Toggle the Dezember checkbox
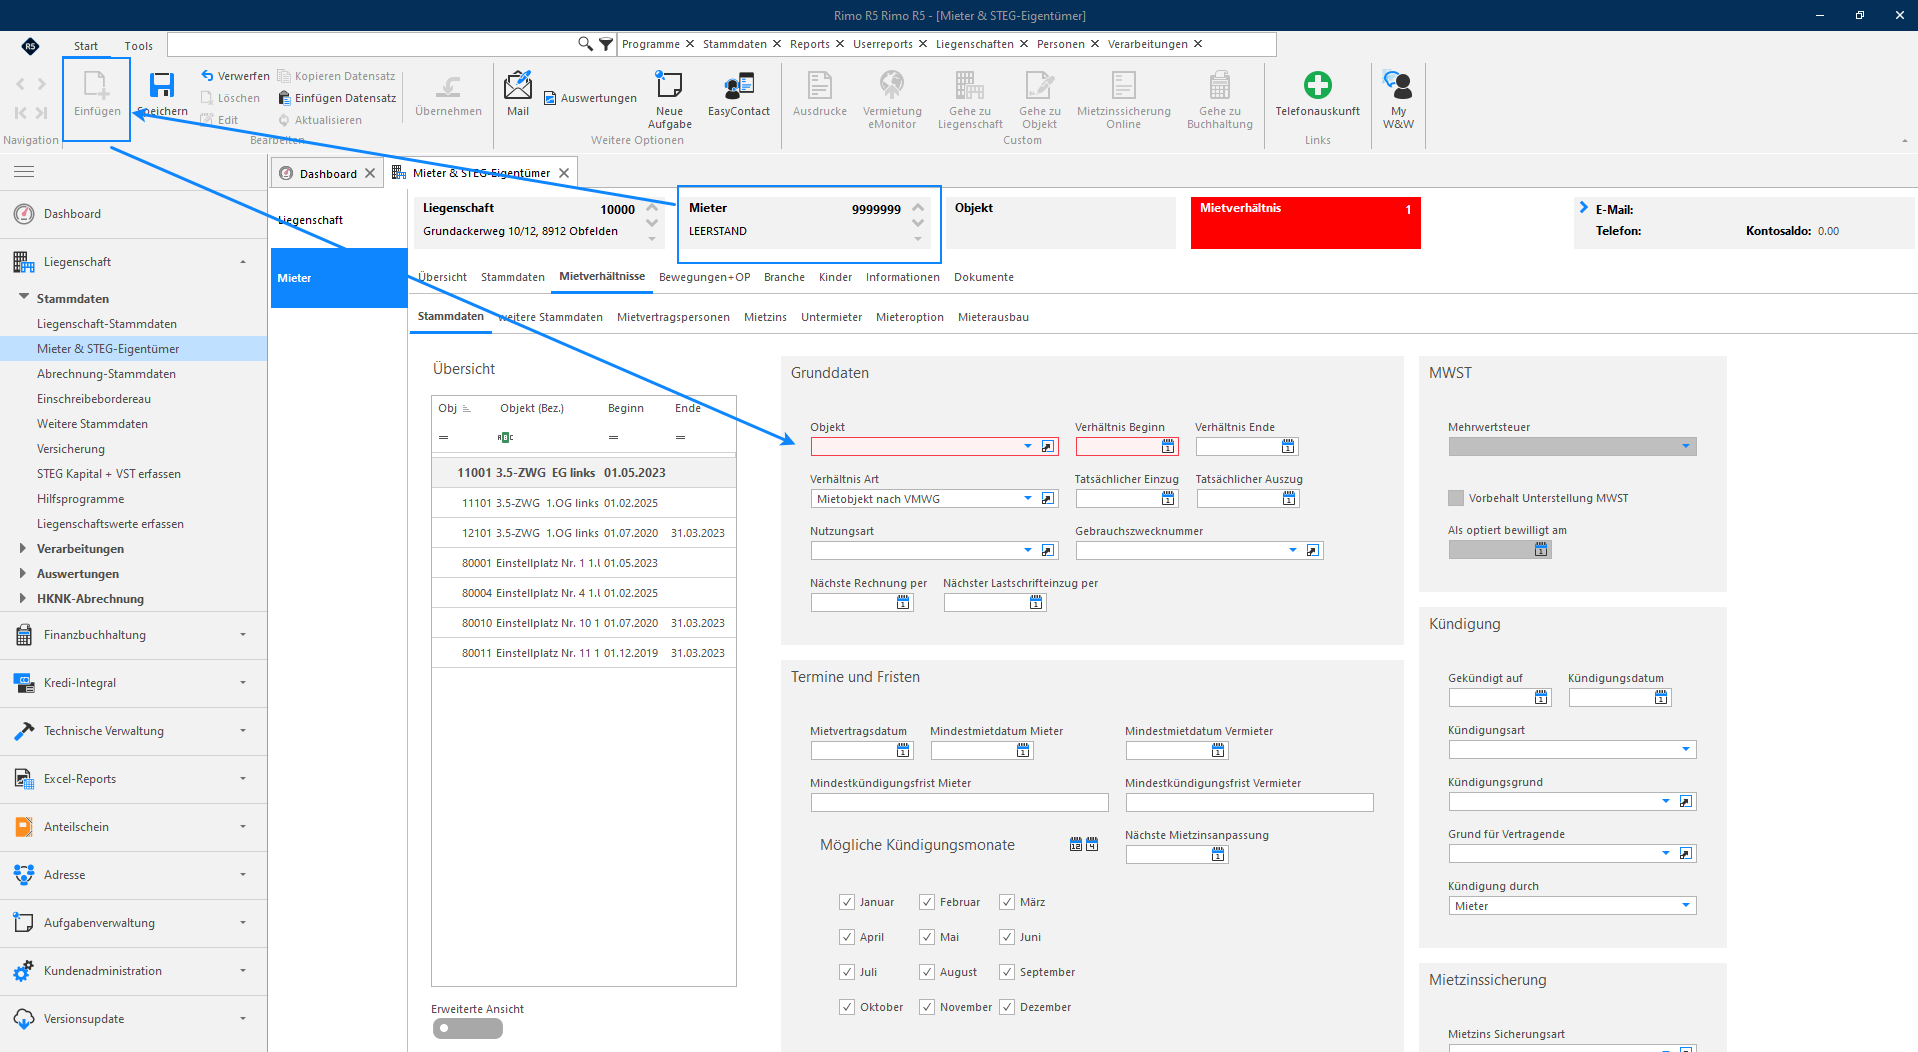Image resolution: width=1918 pixels, height=1052 pixels. click(1007, 1007)
